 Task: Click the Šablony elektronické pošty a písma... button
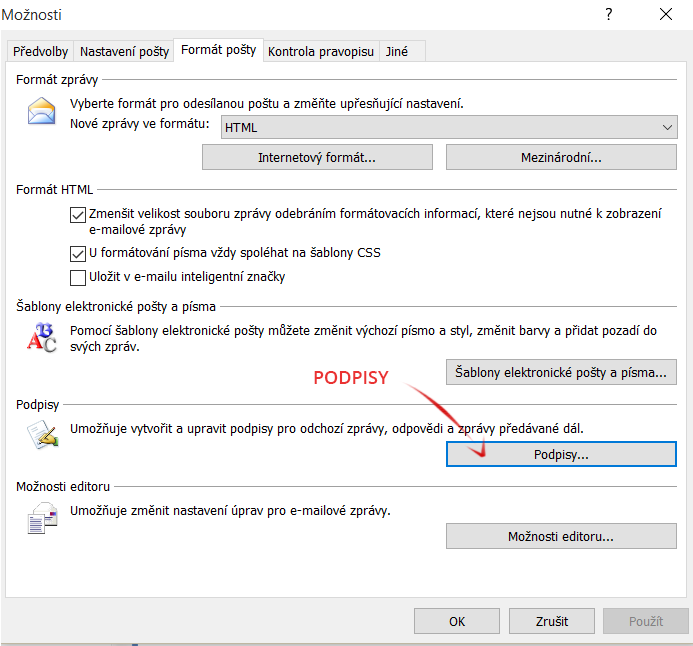(561, 372)
